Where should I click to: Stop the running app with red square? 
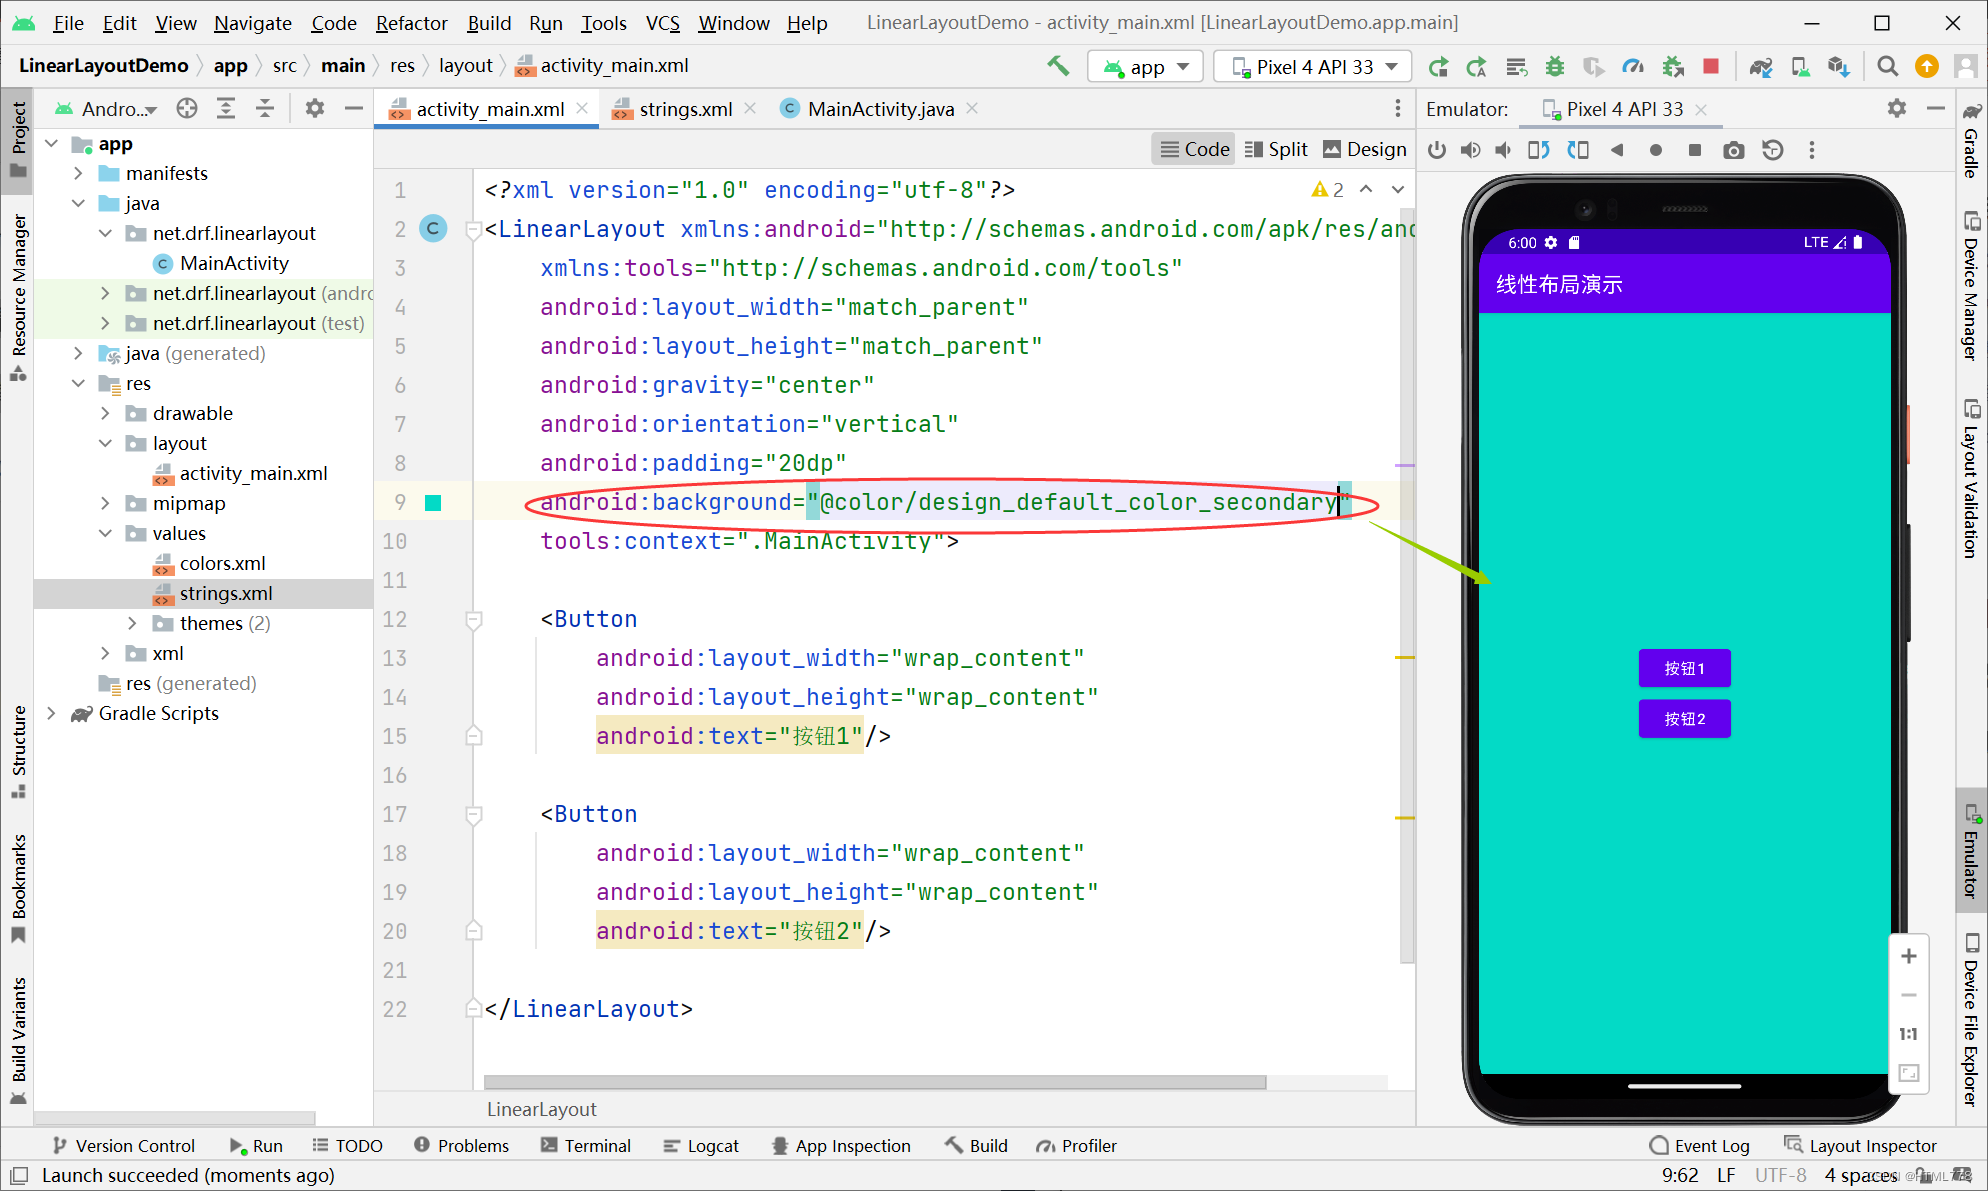click(1711, 66)
